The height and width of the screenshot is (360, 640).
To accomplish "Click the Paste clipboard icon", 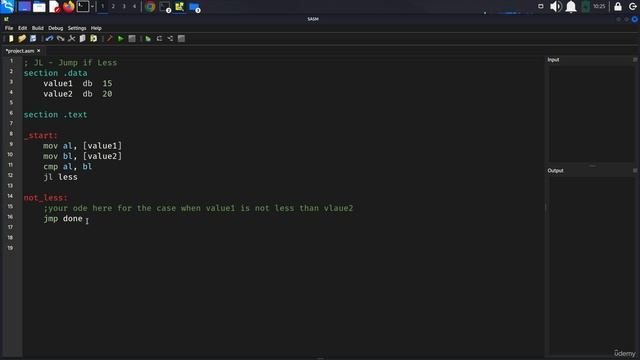I will tap(93, 38).
